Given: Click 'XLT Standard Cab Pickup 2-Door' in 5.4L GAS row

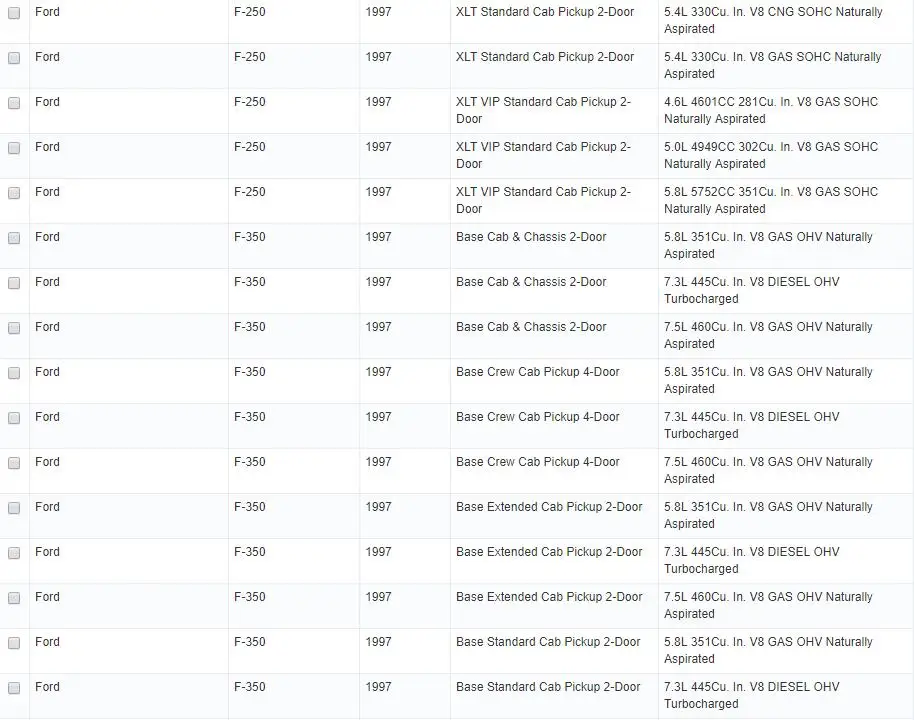Looking at the screenshot, I should click(545, 57).
